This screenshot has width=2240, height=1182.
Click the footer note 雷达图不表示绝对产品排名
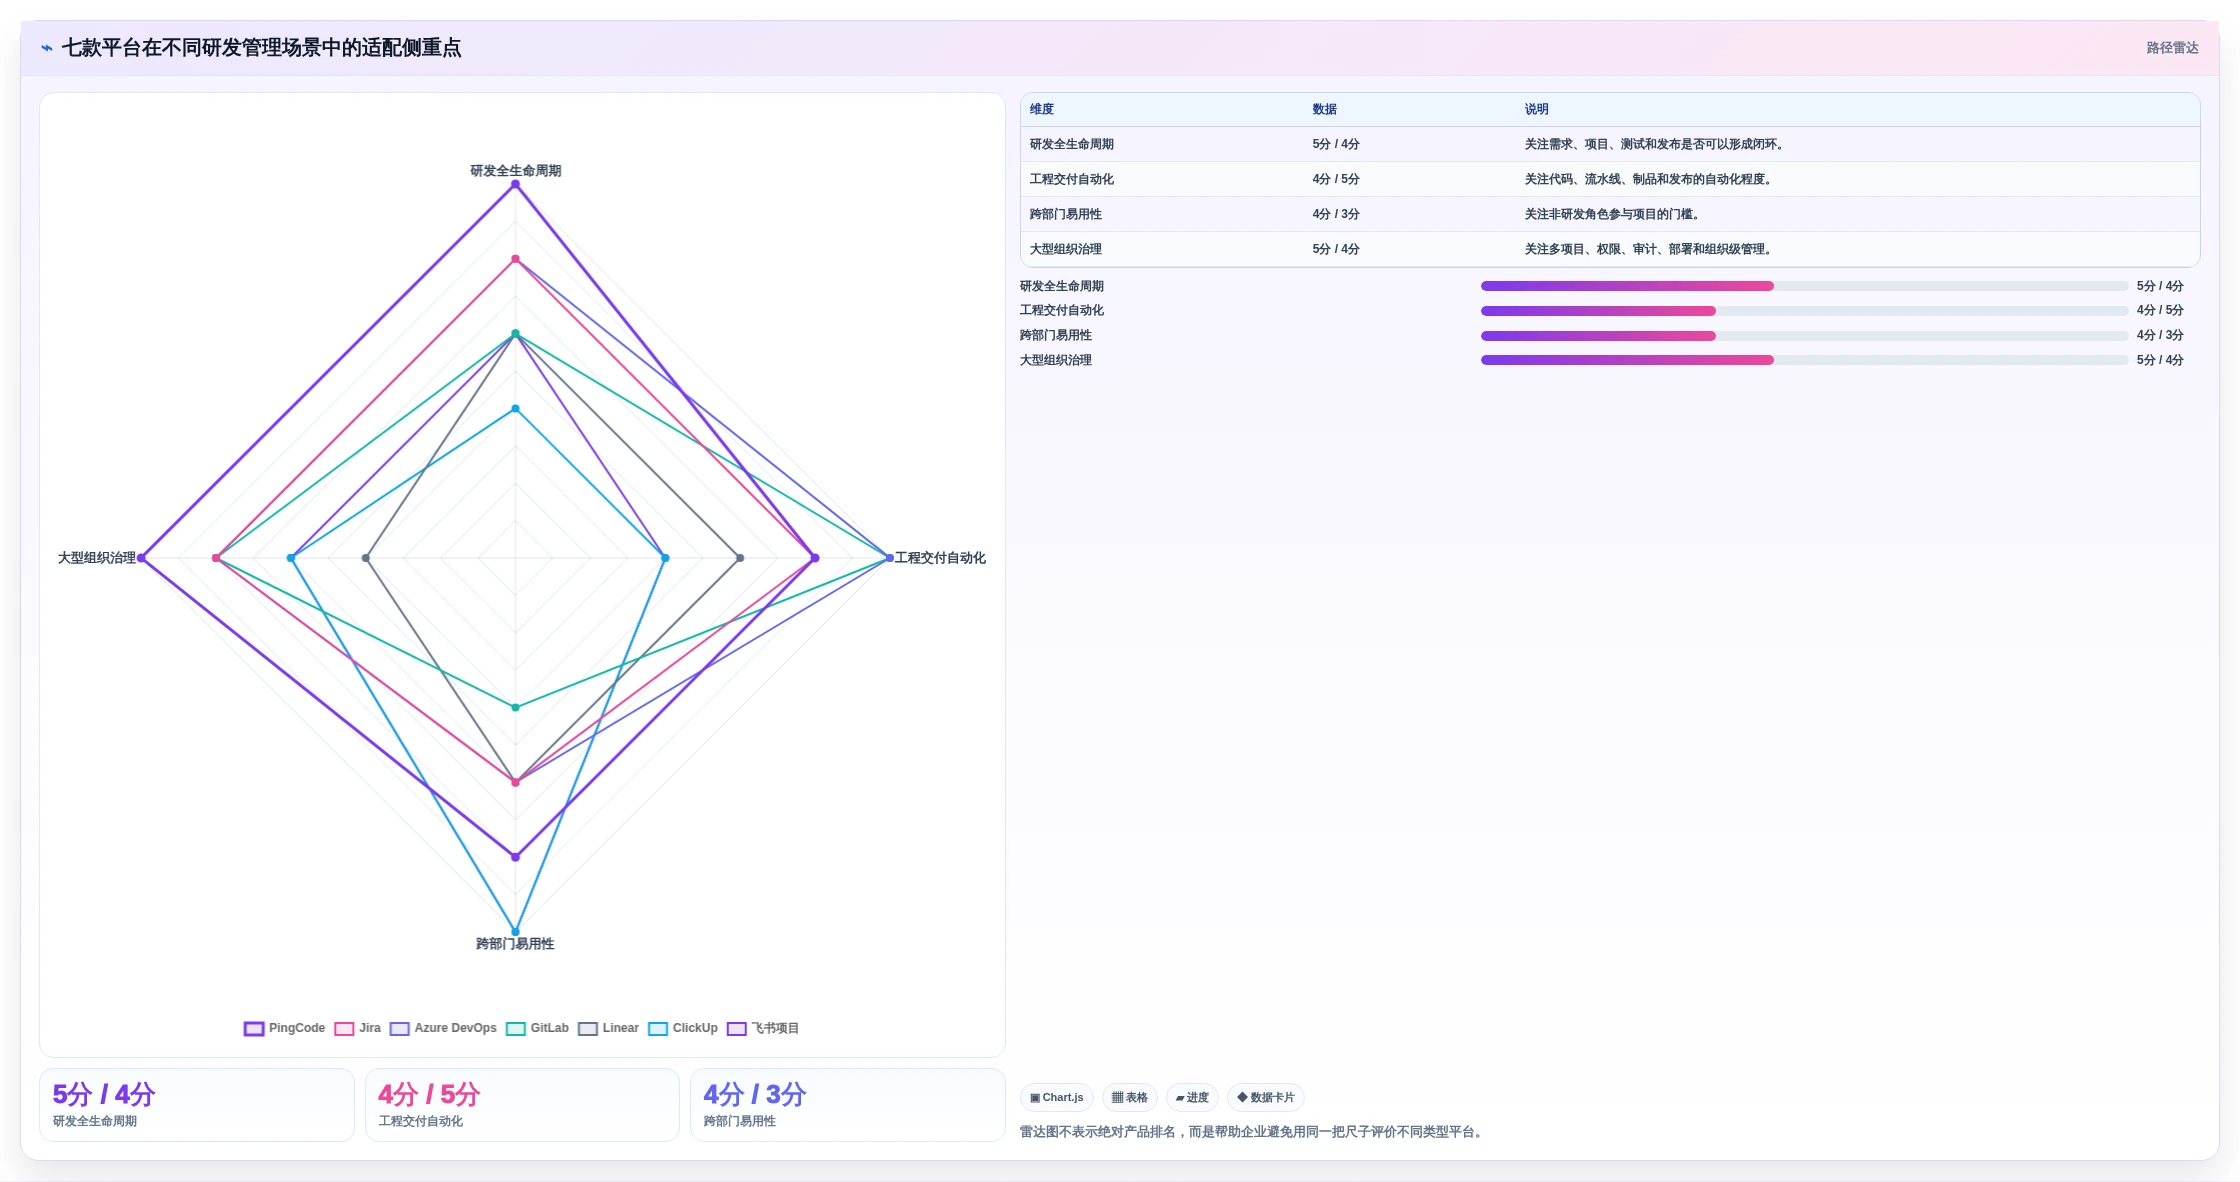(1253, 1132)
